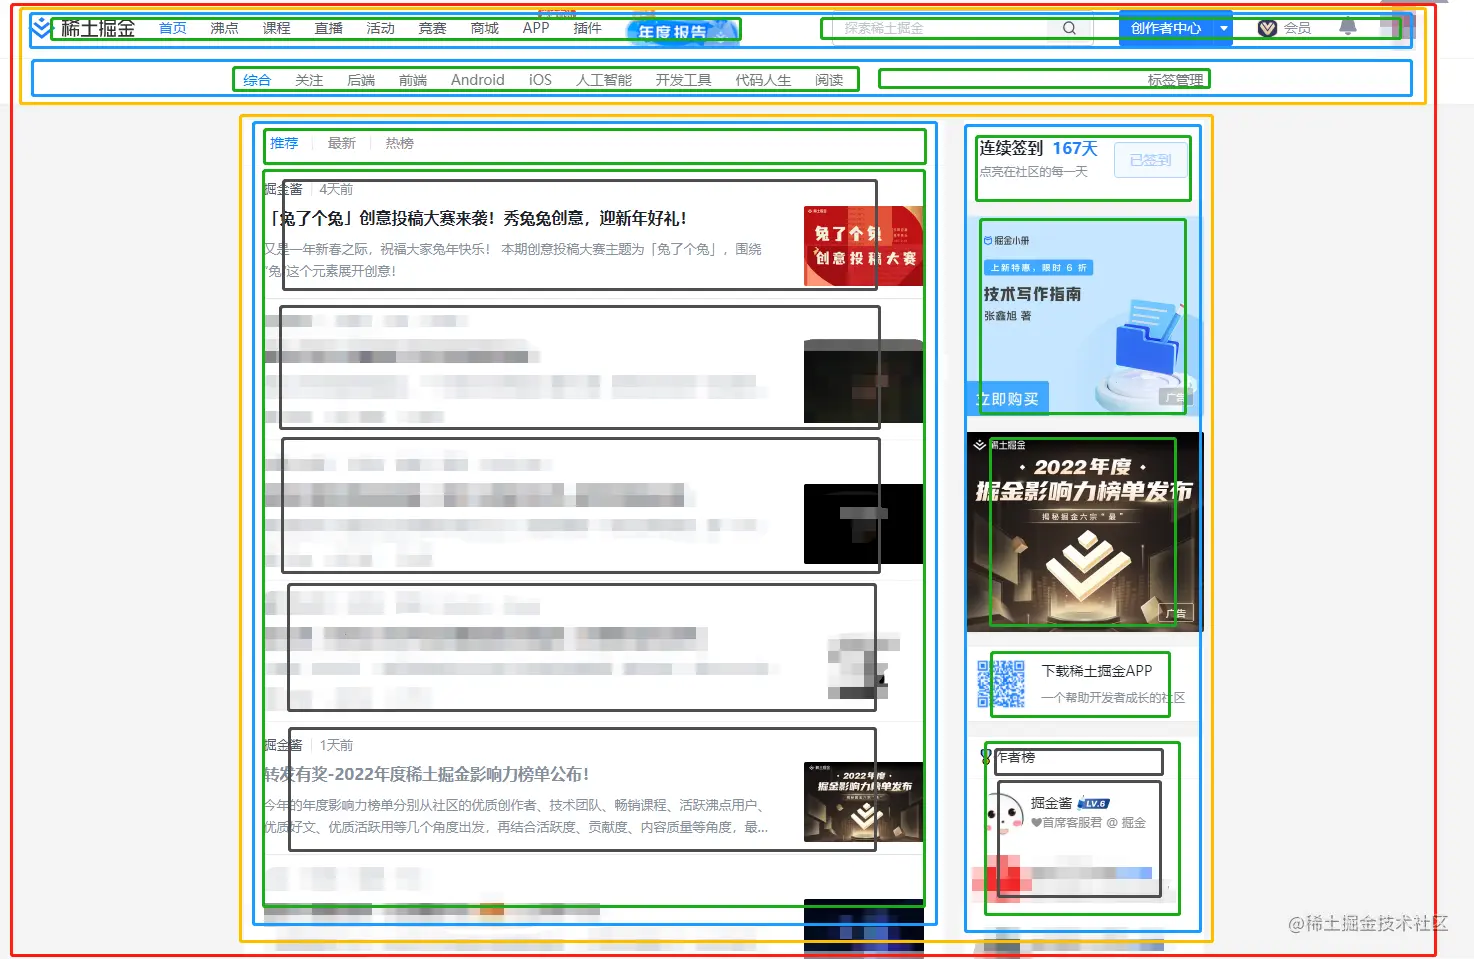Open the 竞赛 nav item
Viewport: 1474px width, 959px height.
(433, 28)
